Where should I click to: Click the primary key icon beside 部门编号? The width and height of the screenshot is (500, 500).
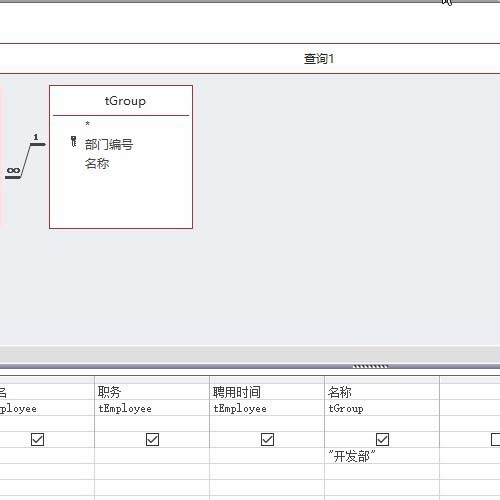pos(74,141)
